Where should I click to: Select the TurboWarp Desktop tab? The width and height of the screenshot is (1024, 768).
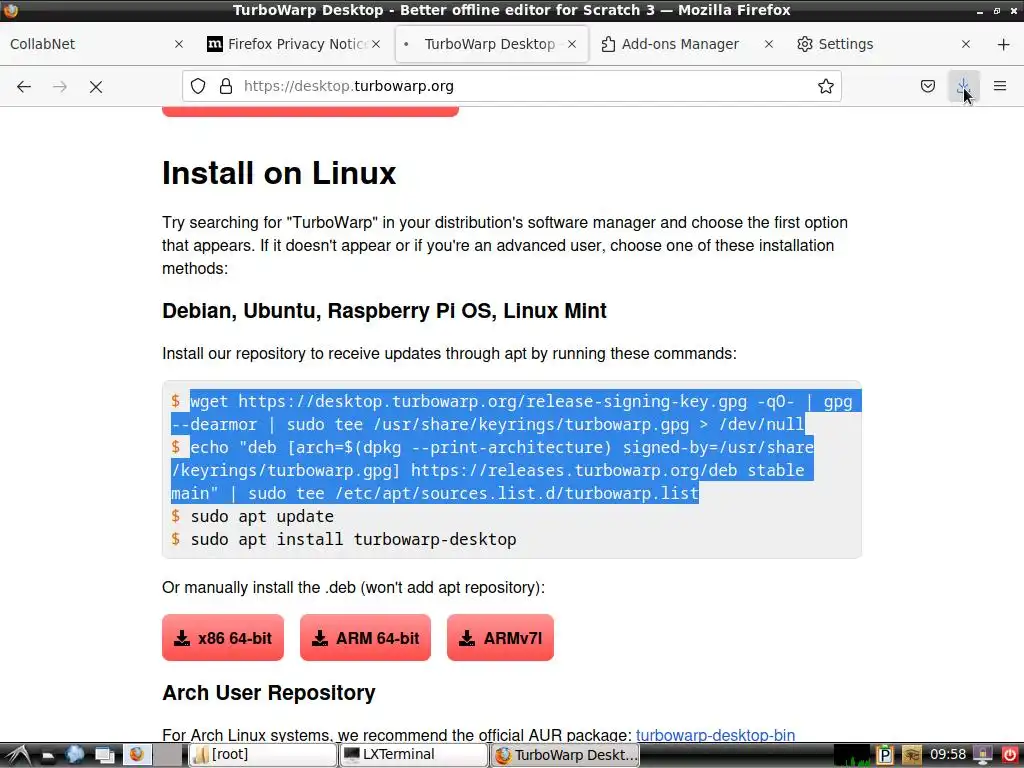(492, 44)
